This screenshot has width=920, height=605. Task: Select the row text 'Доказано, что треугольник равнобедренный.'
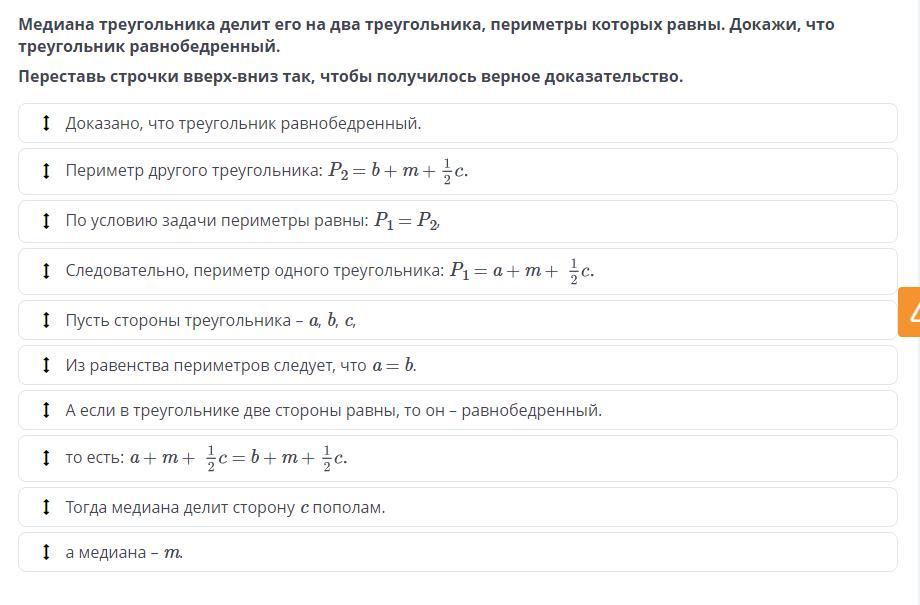pos(243,124)
